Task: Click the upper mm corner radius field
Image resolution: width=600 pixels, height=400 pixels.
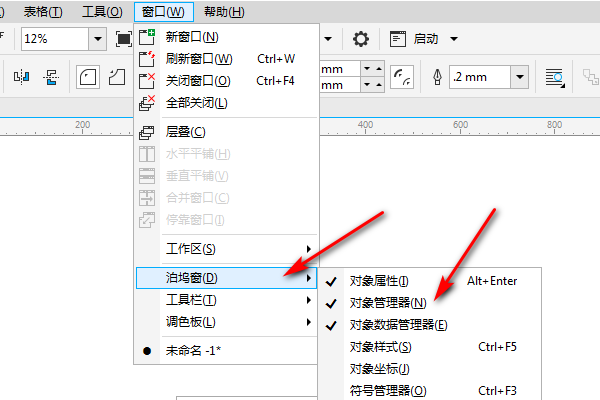Action: click(340, 69)
